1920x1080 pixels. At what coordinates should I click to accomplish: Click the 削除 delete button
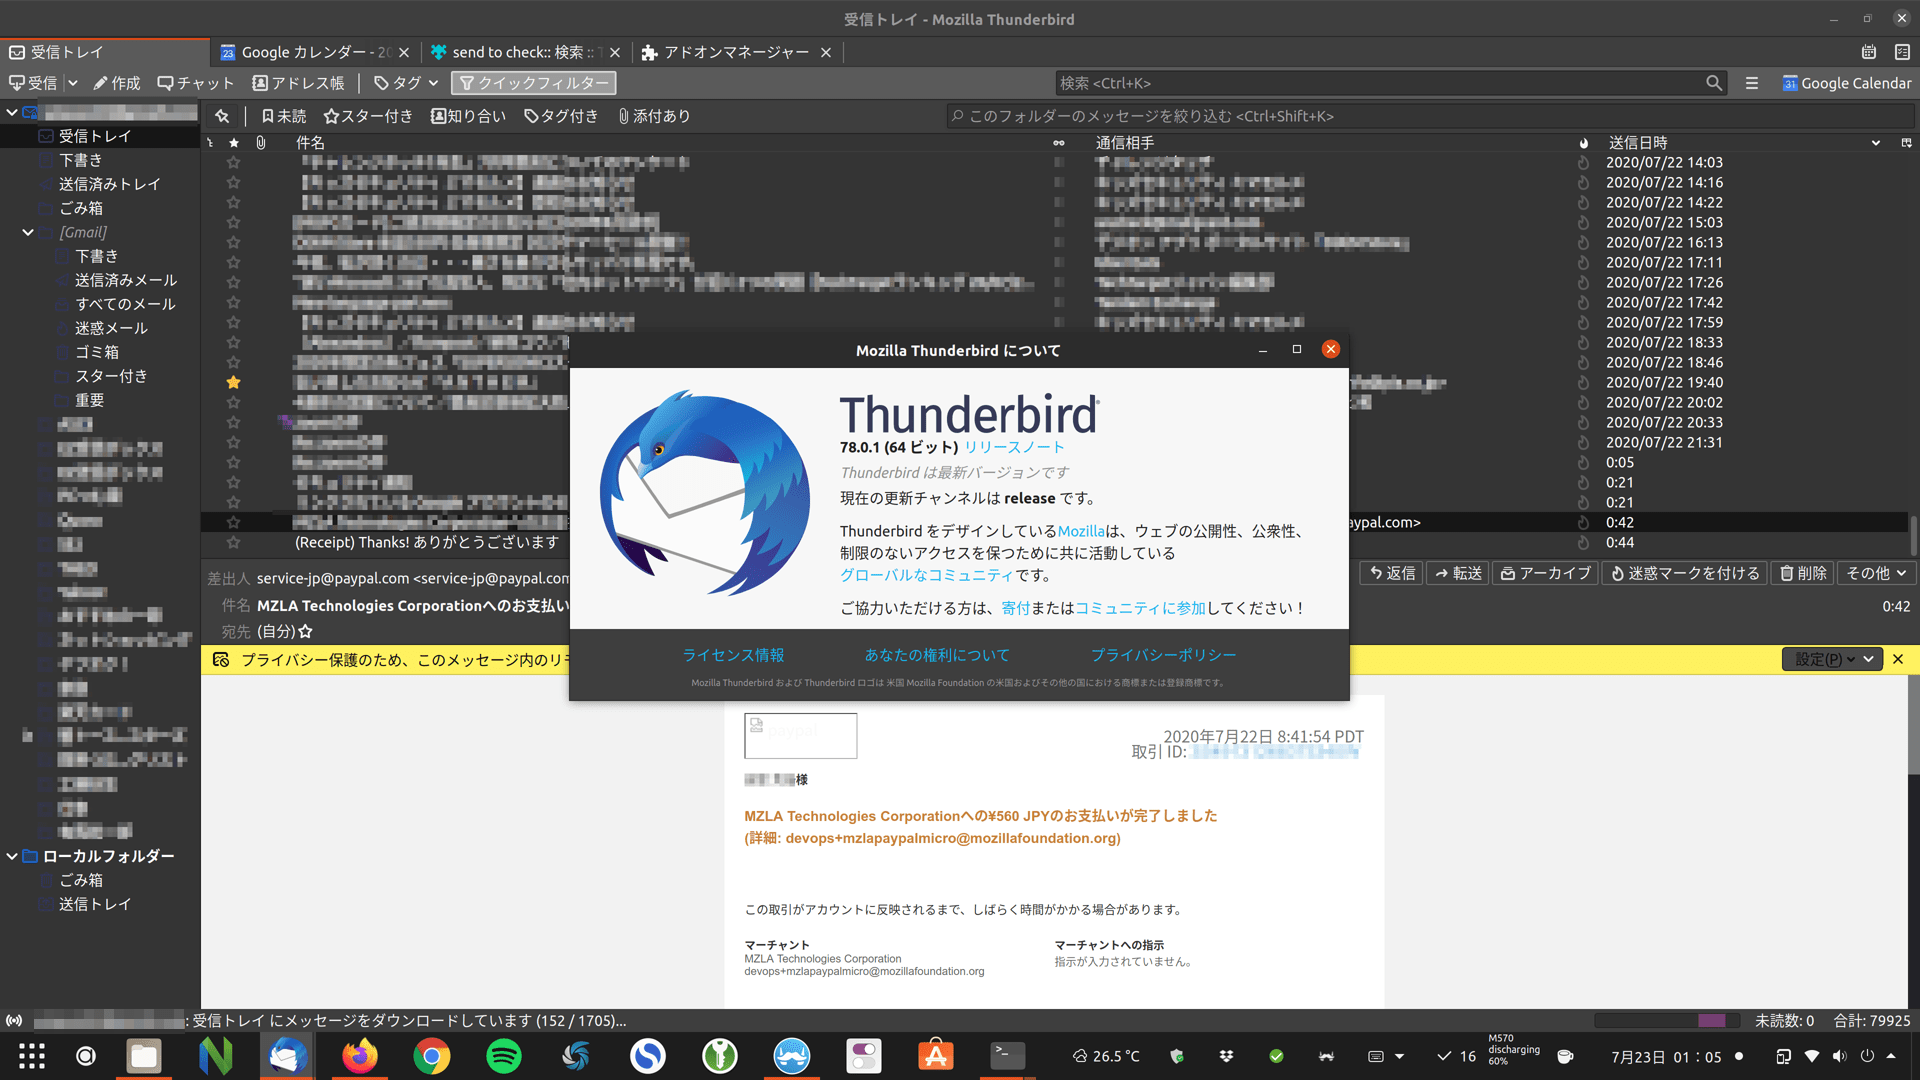1803,573
